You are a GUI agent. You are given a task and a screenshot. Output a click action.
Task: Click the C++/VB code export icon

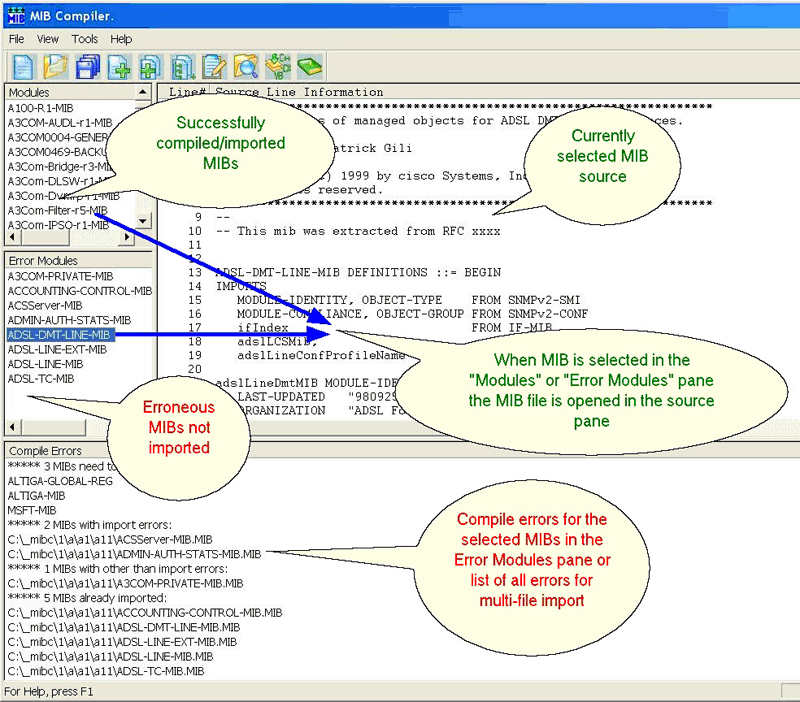pos(278,67)
